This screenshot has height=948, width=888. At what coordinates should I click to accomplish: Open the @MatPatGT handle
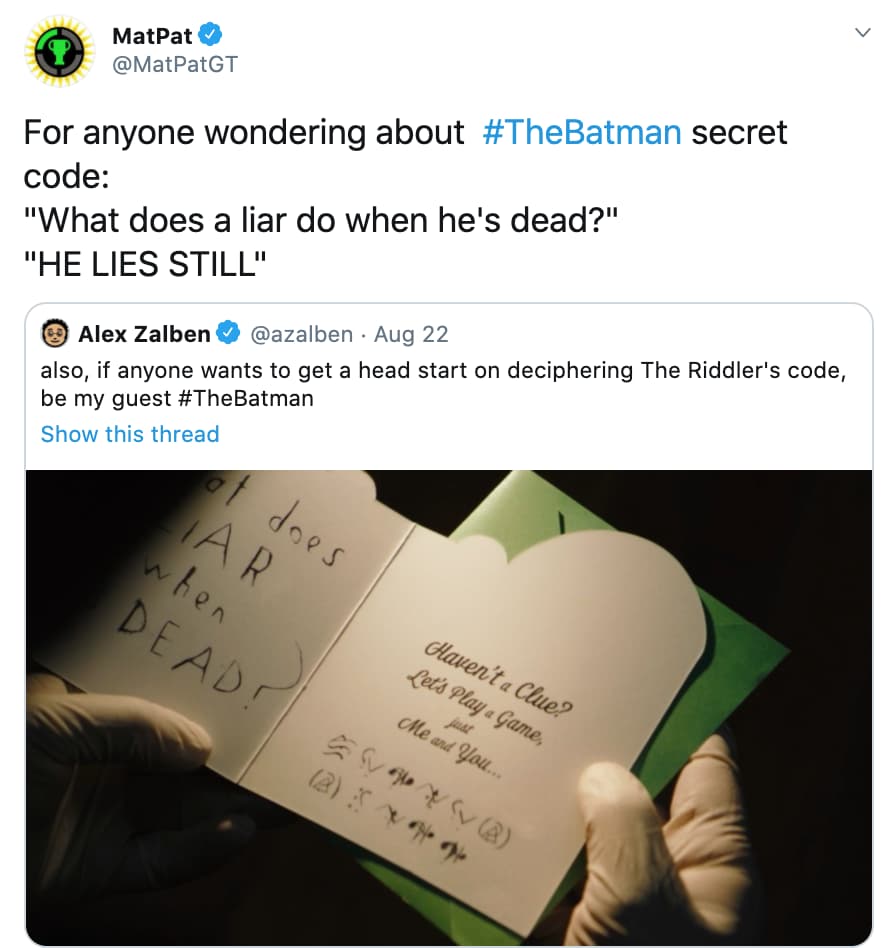click(175, 64)
